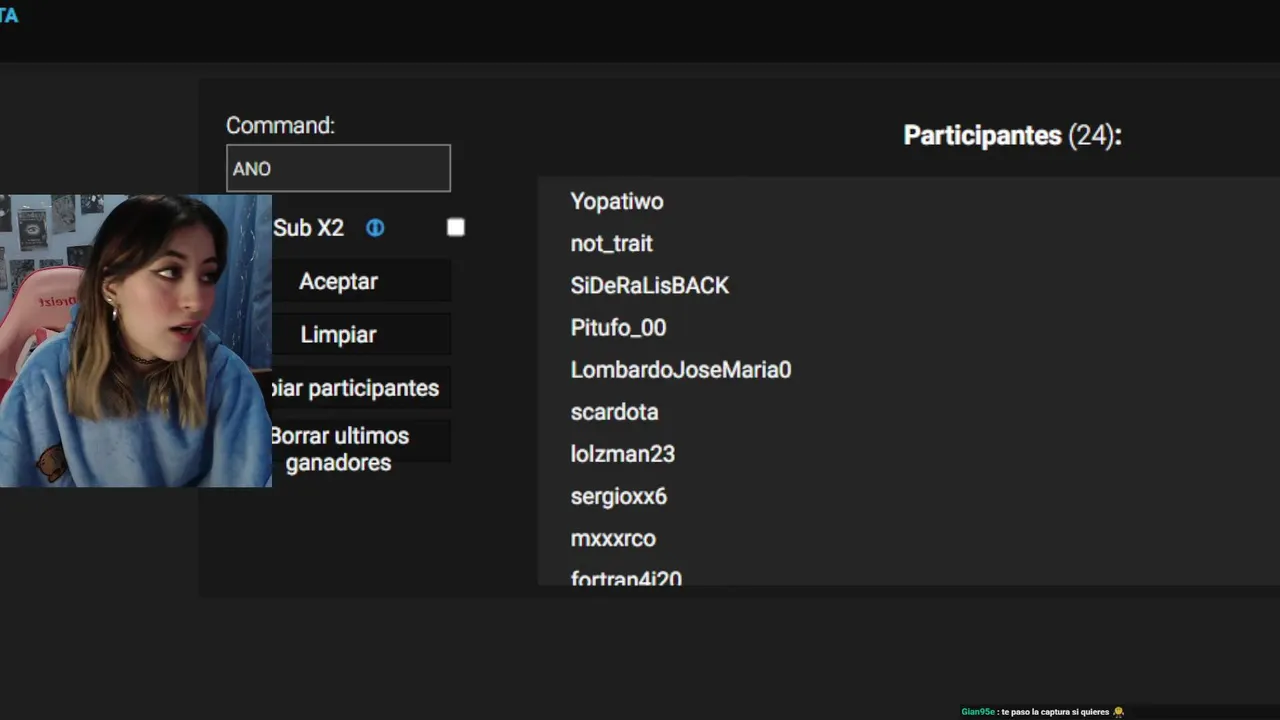Select lolzman23 from the list

623,454
